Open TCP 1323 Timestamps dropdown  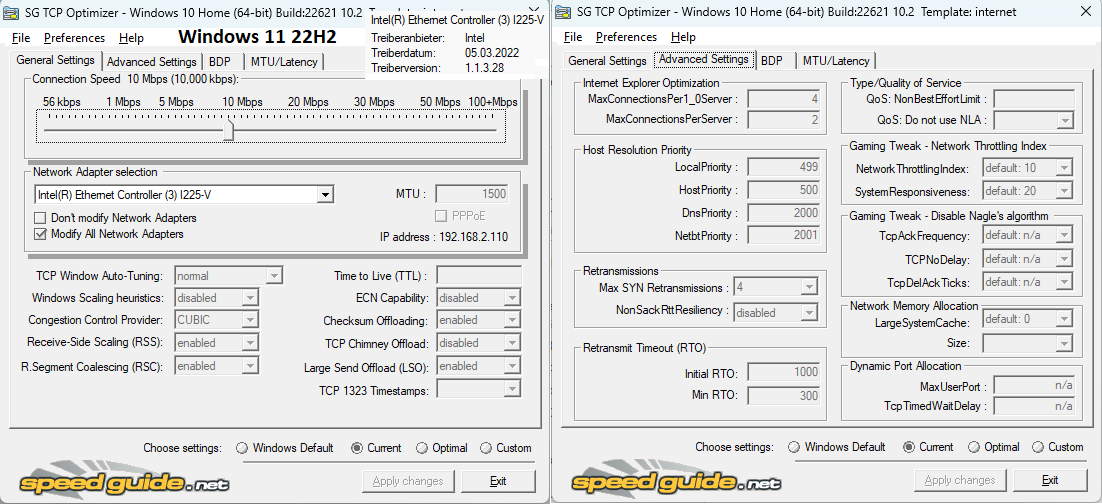(x=513, y=389)
